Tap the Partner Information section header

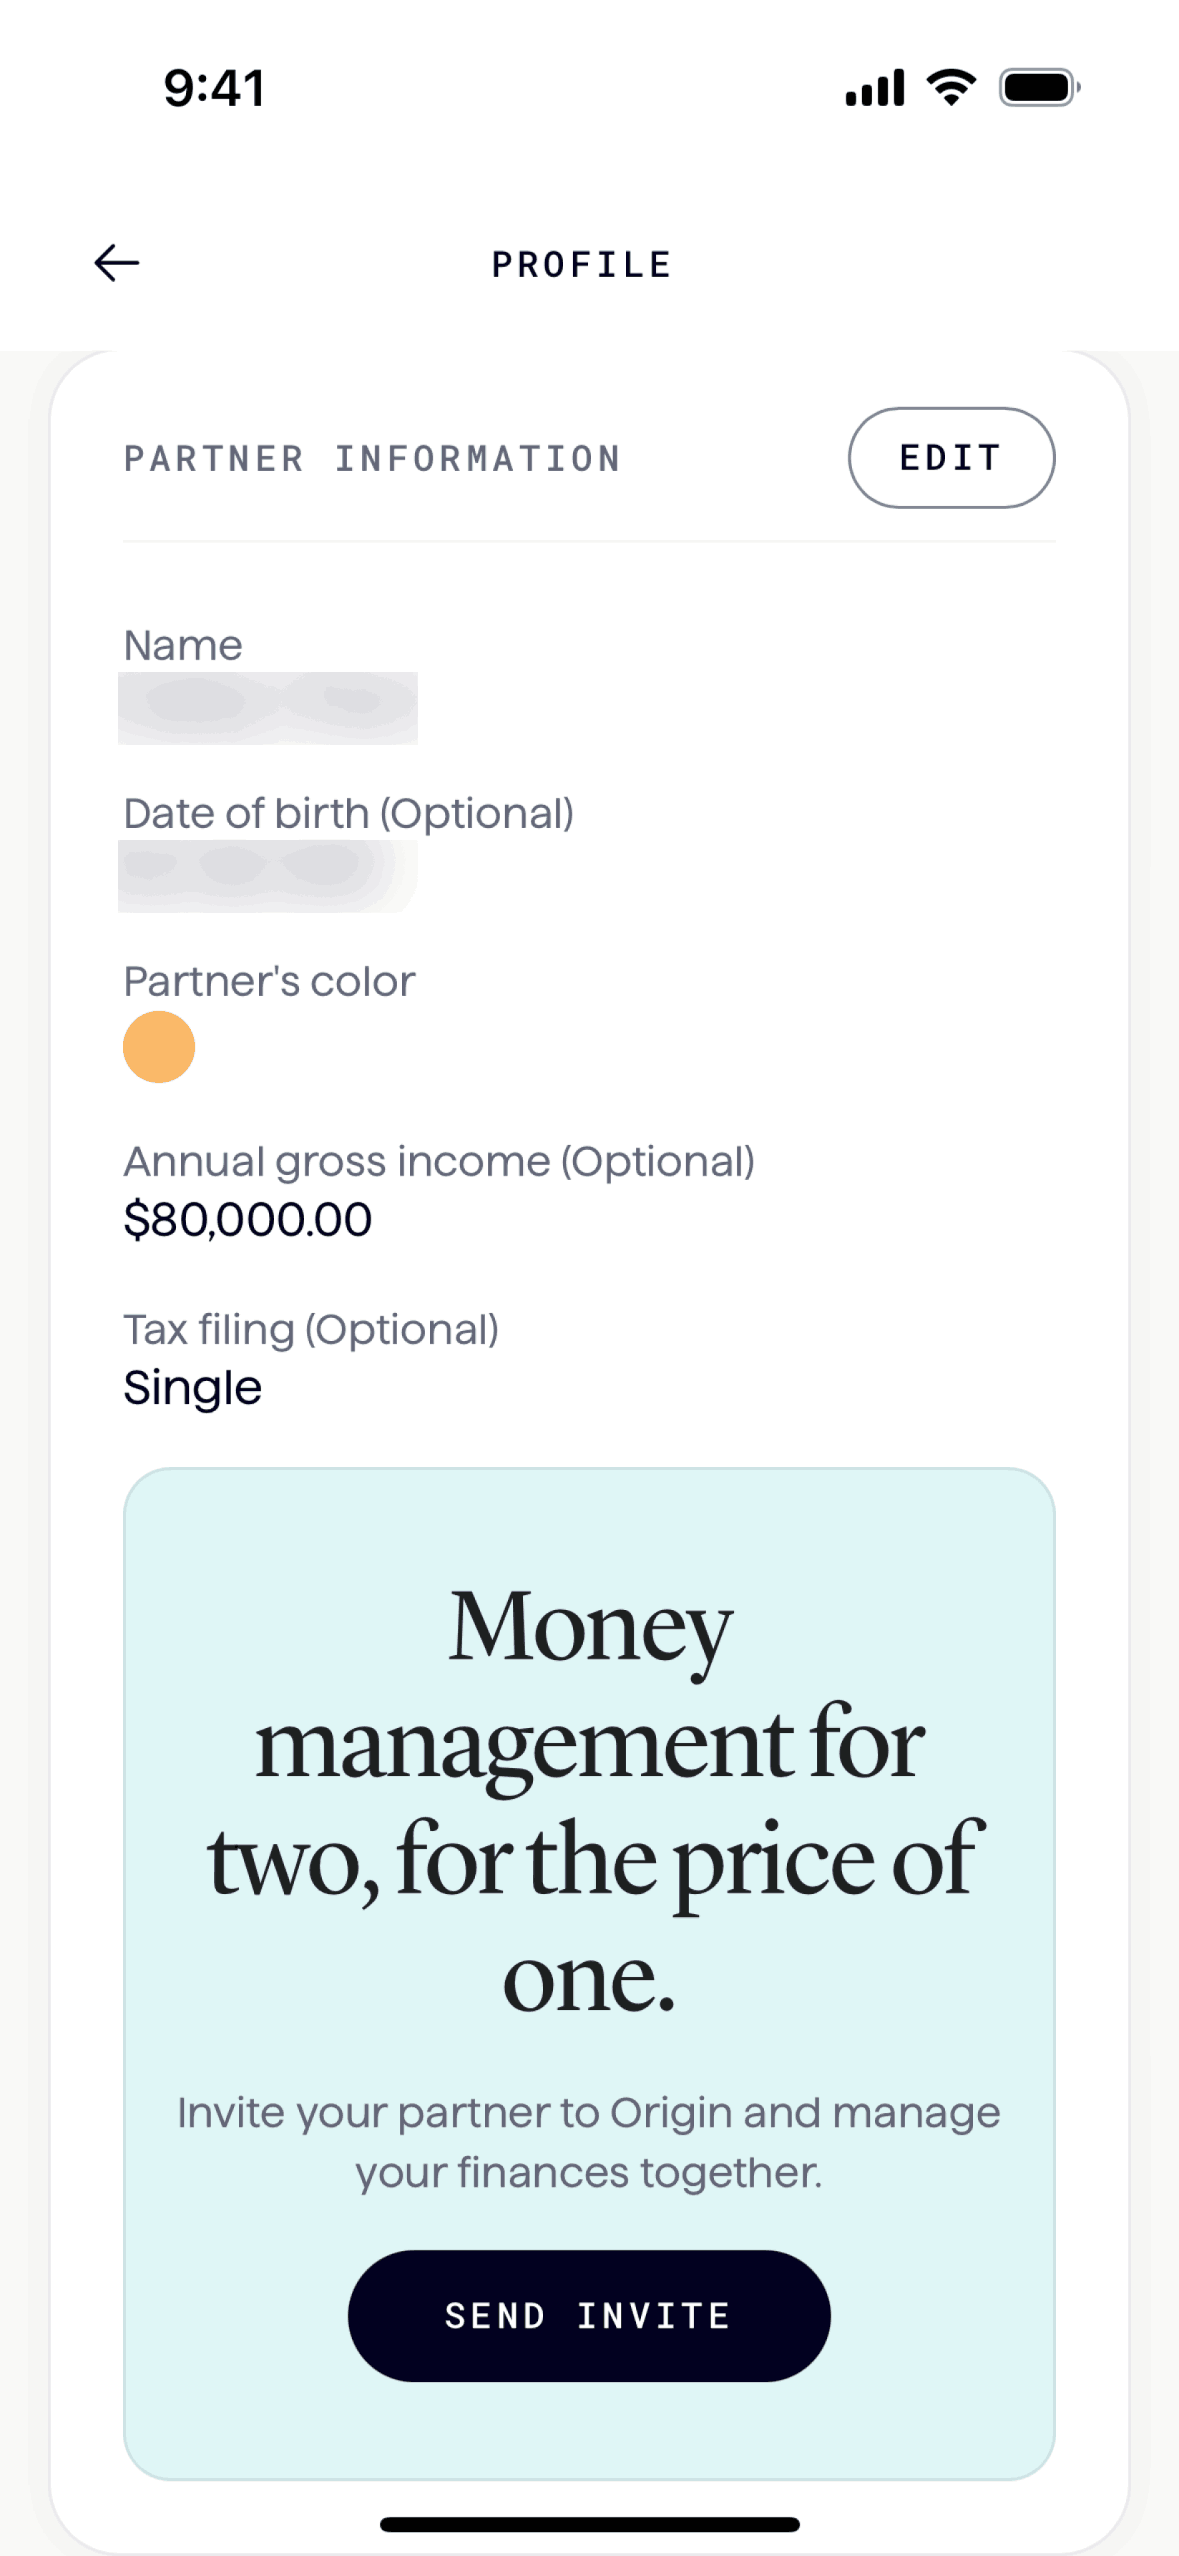point(372,459)
